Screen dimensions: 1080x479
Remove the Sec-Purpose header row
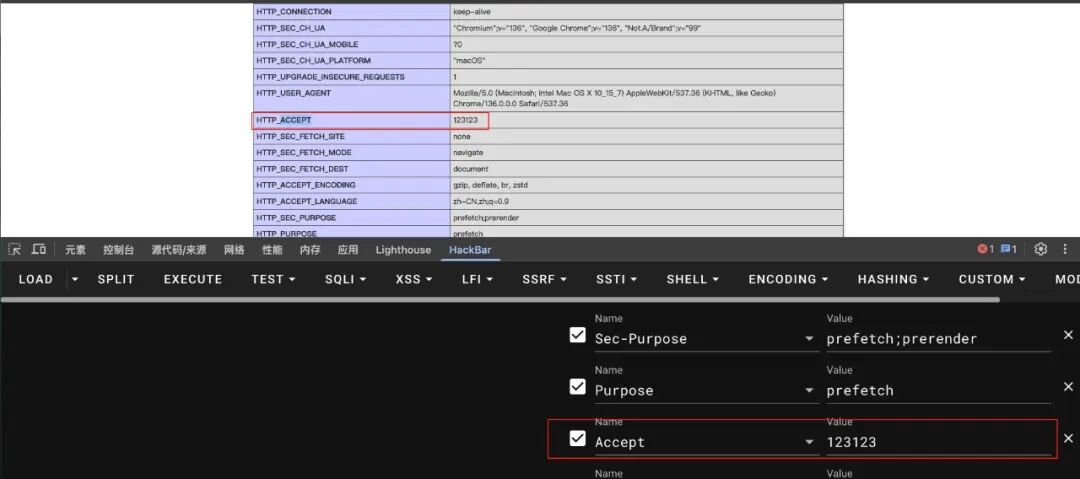coord(1068,335)
